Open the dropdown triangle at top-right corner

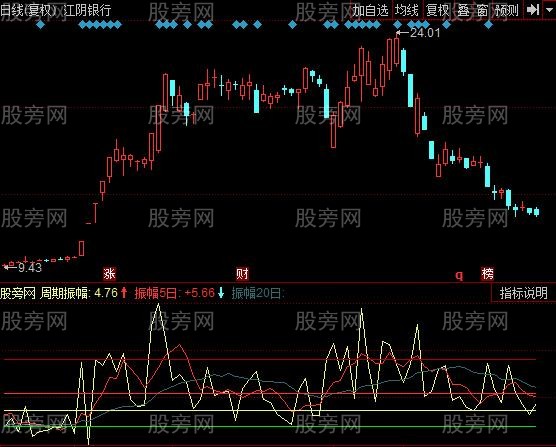point(550,10)
